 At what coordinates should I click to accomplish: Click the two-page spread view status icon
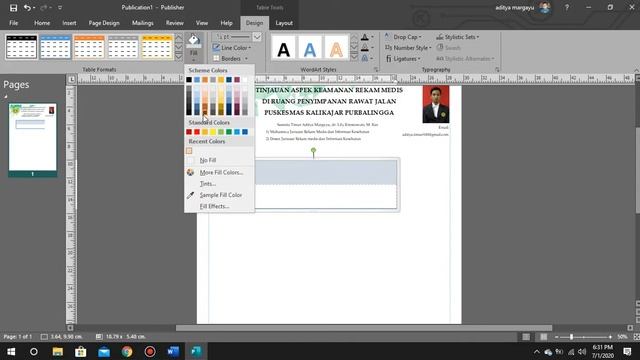(544, 337)
